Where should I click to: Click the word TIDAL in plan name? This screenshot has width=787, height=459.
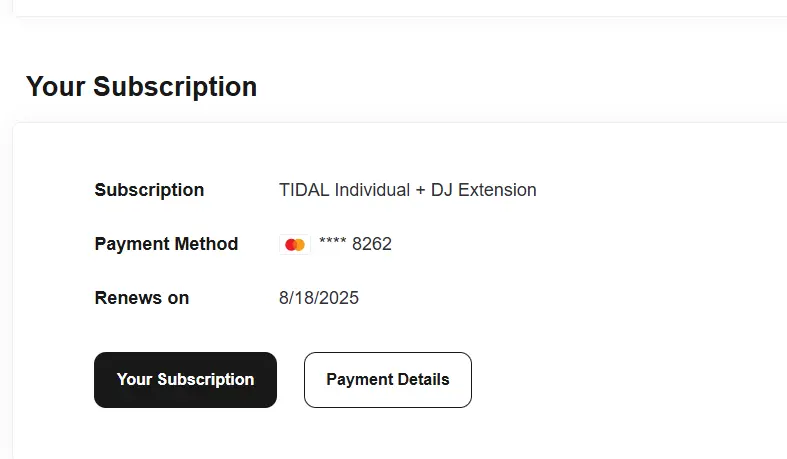click(304, 190)
